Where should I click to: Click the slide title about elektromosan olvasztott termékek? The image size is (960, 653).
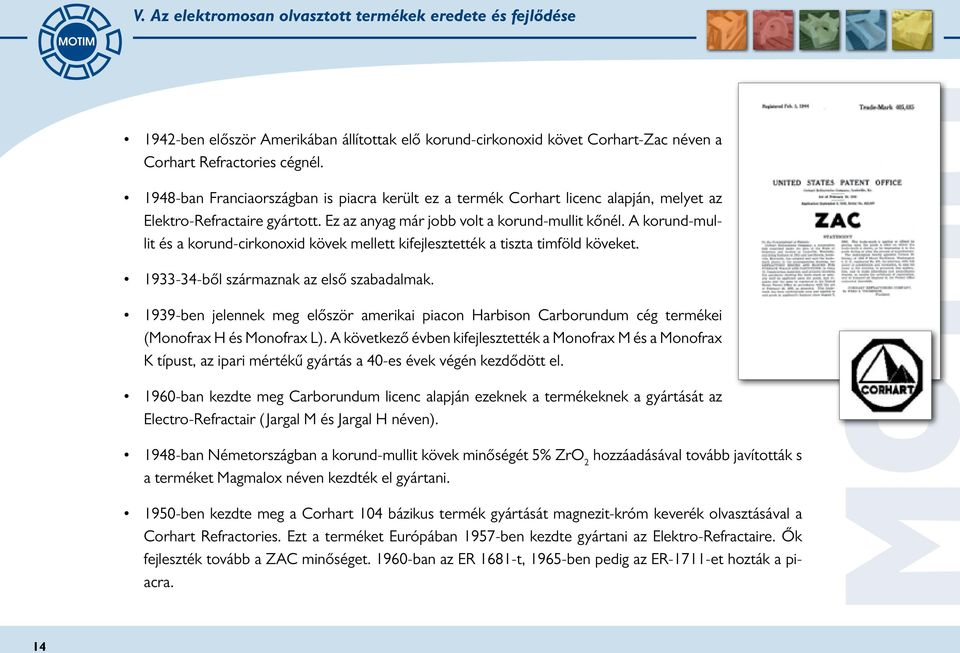354,16
